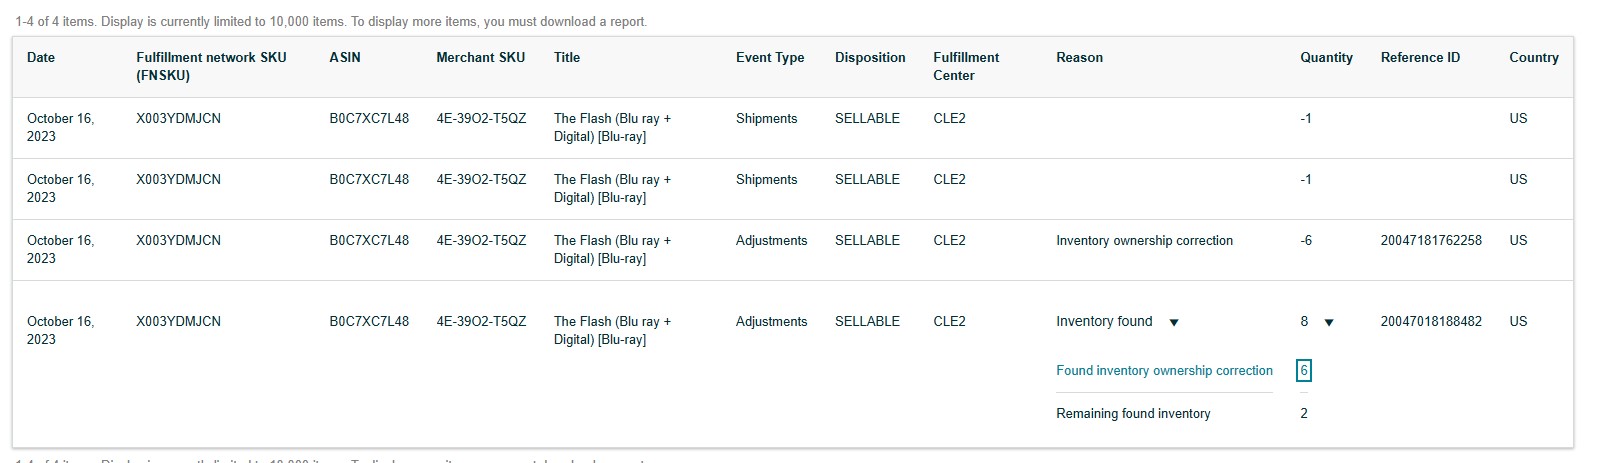1606x463 pixels.
Task: Select reference ID 20047018188482
Action: point(1431,321)
